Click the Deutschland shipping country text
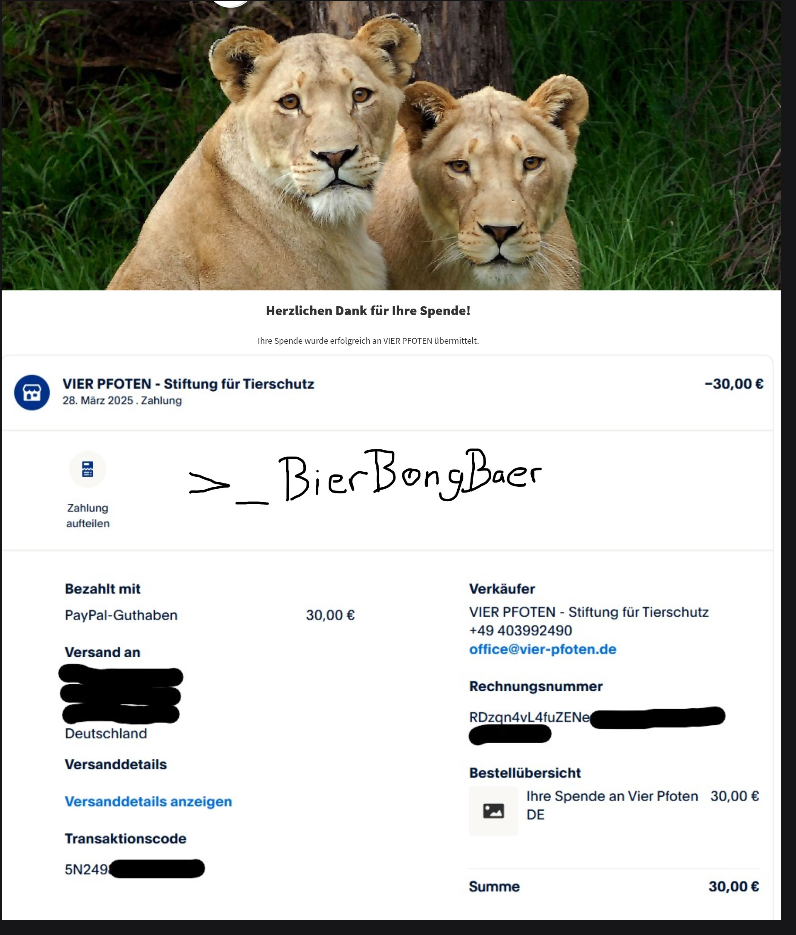The image size is (796, 935). pos(106,733)
